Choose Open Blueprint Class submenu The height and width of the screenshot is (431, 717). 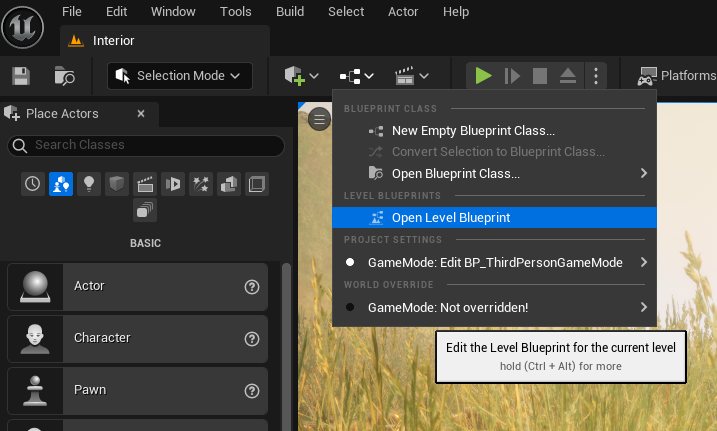(494, 174)
